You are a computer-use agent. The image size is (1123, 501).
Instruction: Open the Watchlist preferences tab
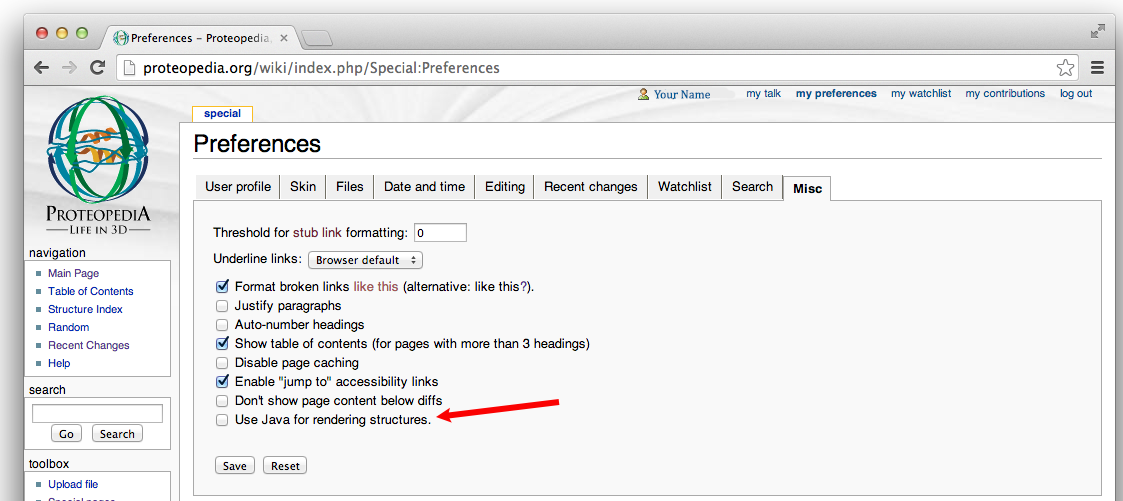click(685, 187)
